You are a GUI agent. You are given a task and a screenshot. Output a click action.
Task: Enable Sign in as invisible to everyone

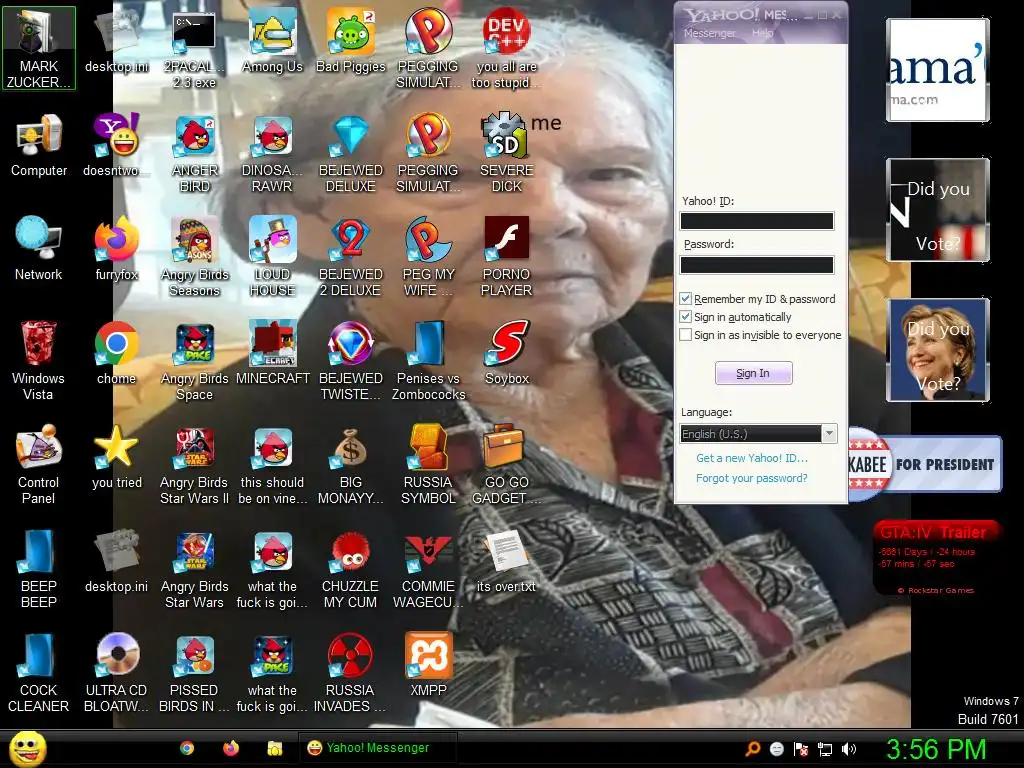point(686,335)
